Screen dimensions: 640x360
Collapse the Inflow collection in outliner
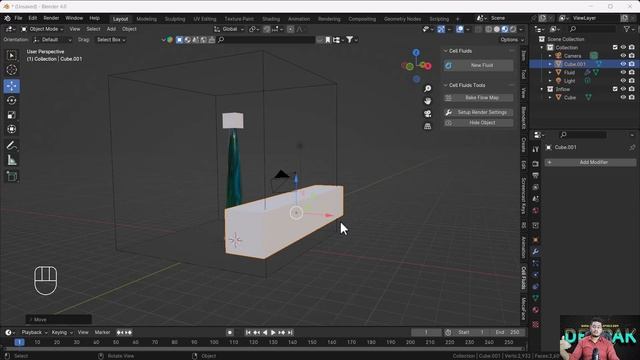point(542,89)
